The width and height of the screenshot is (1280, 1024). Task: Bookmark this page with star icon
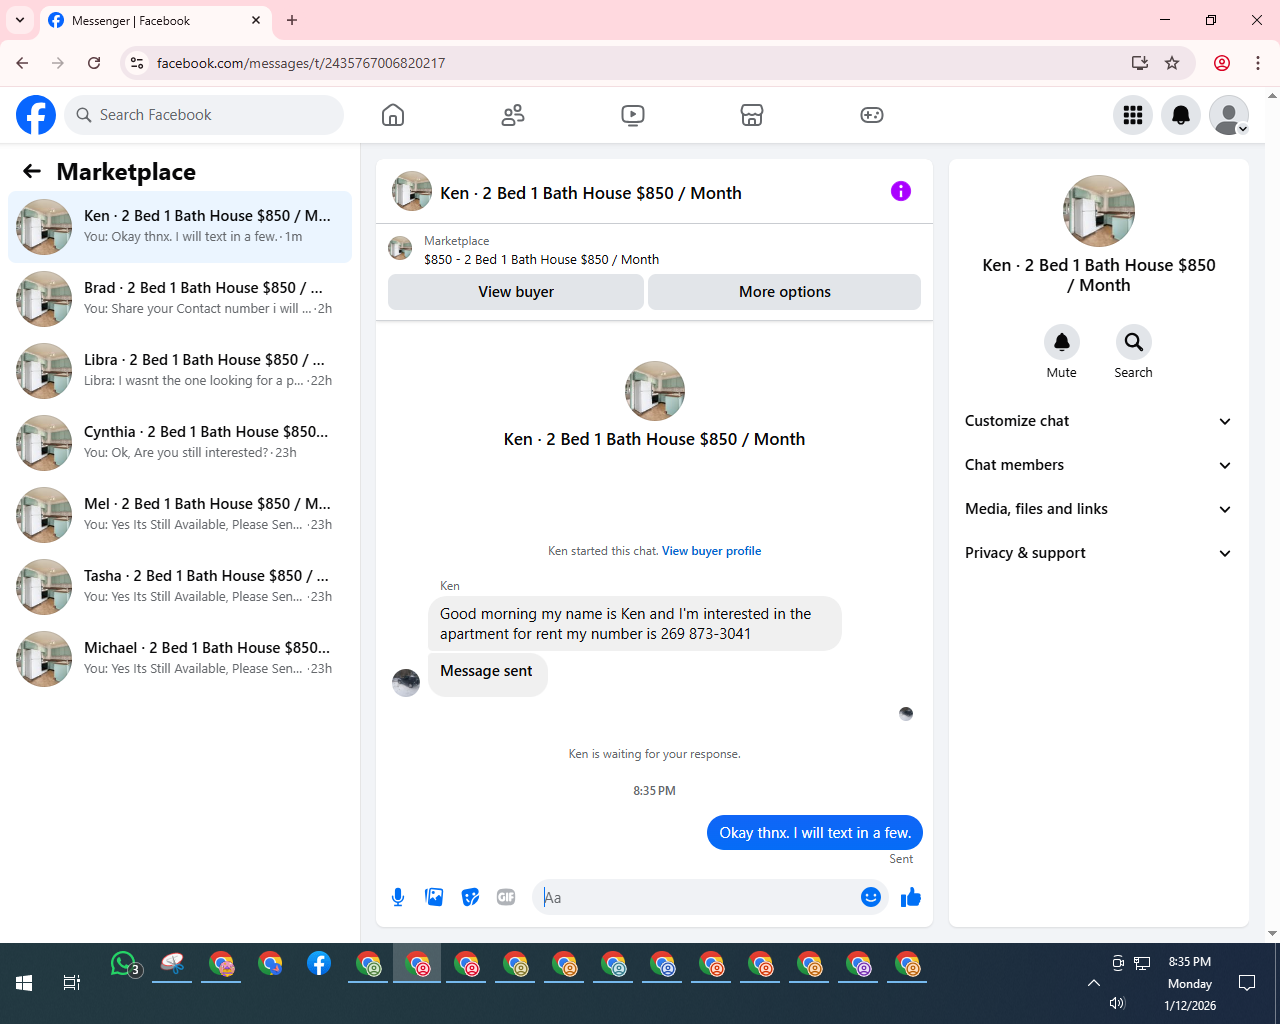click(x=1172, y=63)
